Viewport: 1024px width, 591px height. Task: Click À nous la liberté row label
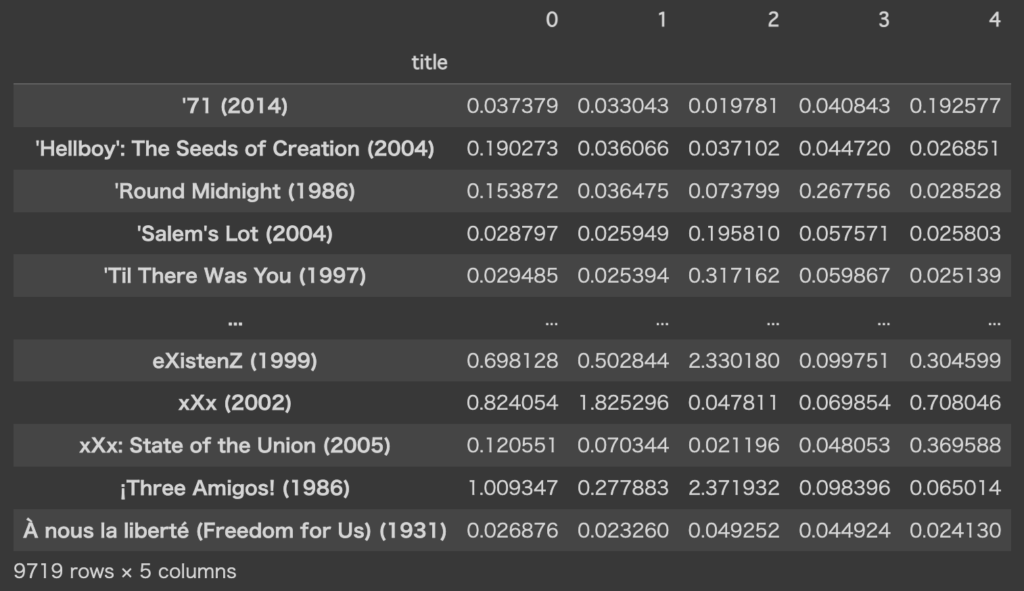234,530
